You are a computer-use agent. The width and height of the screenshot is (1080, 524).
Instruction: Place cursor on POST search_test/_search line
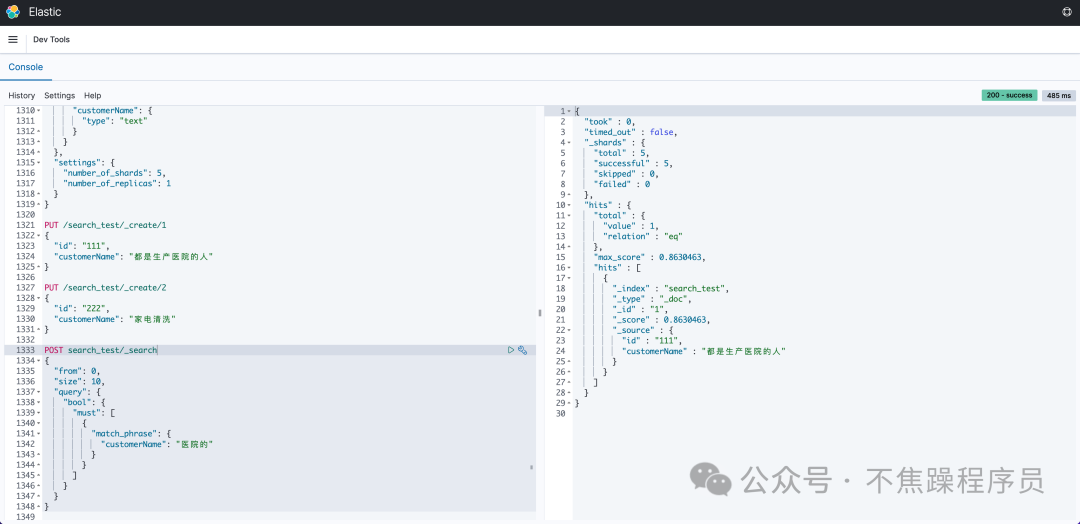[112, 350]
